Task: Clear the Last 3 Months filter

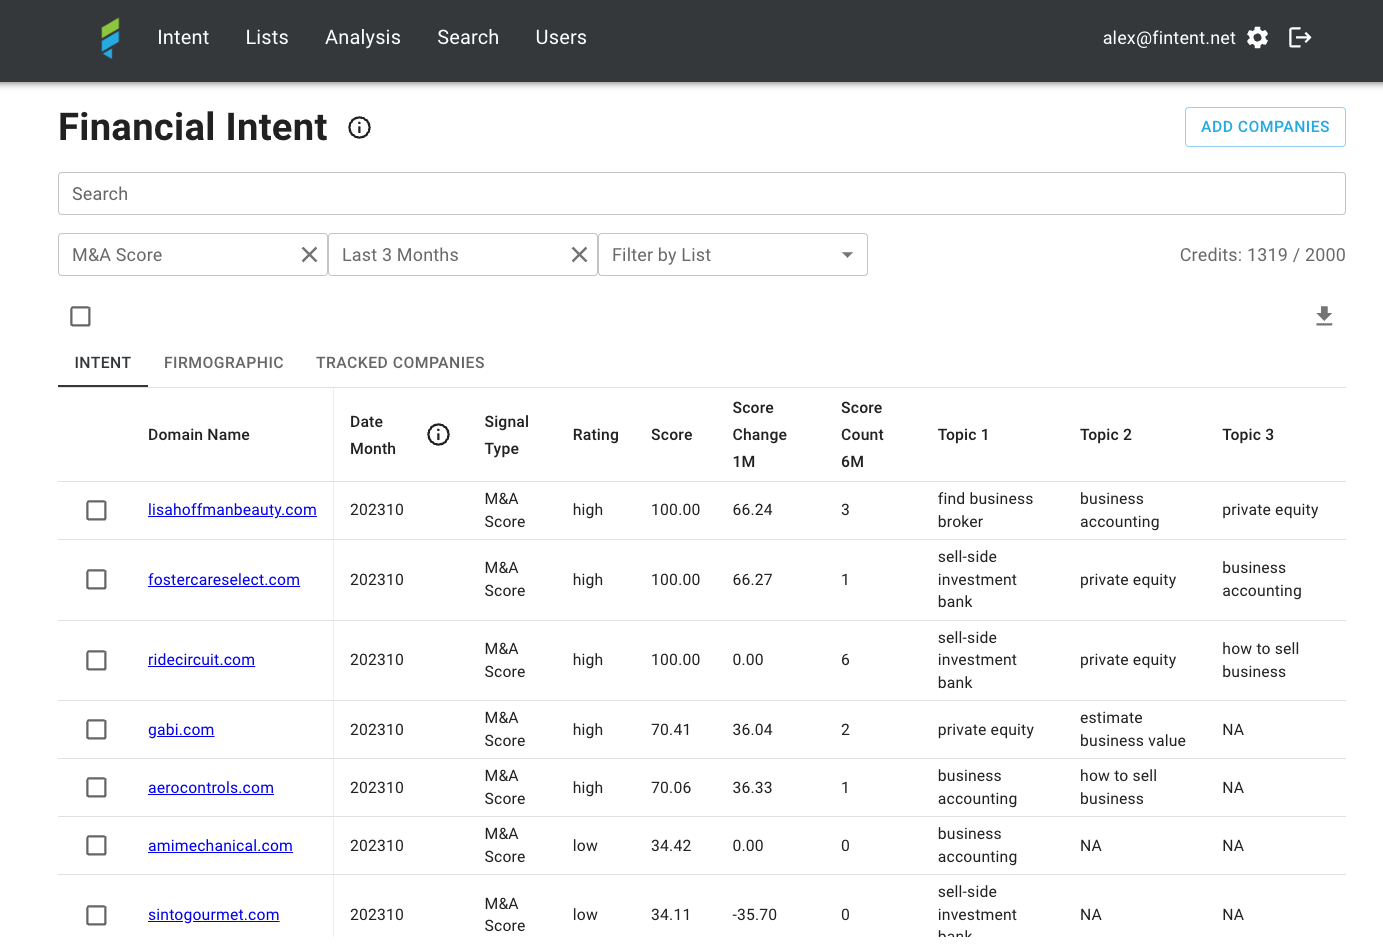Action: [579, 255]
